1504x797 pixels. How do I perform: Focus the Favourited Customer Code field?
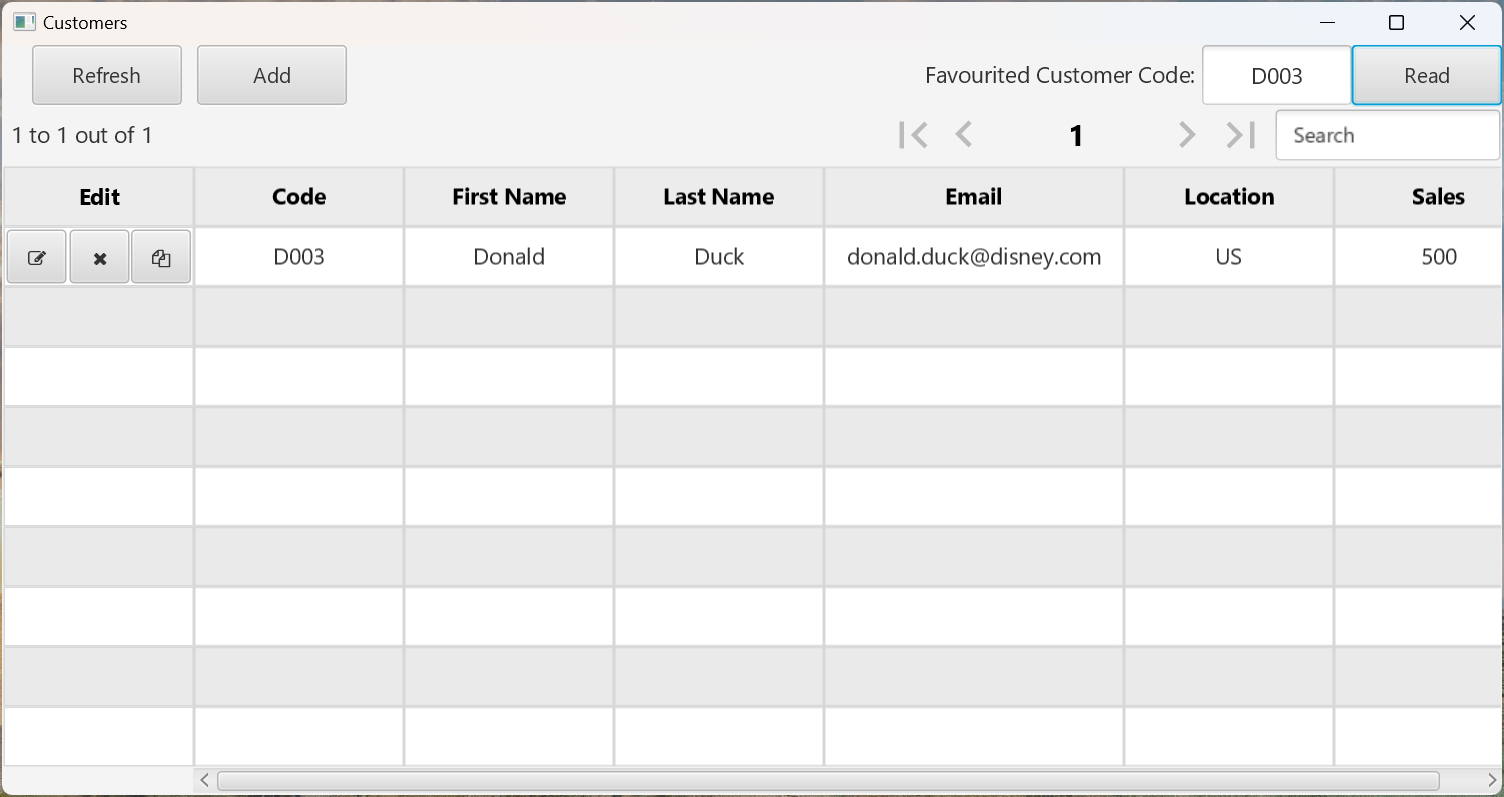click(x=1276, y=76)
